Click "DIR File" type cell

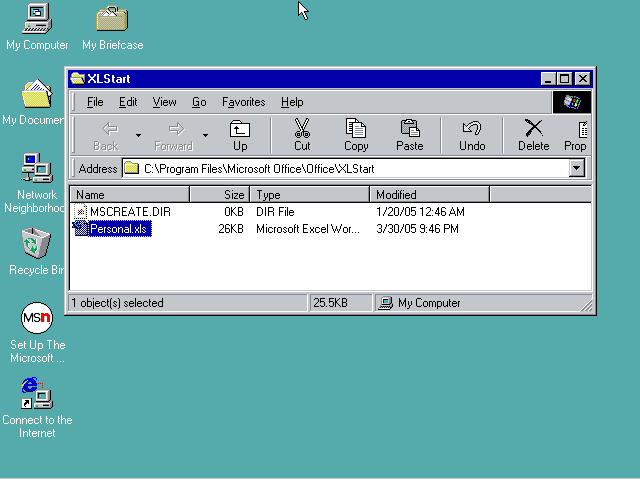275,212
